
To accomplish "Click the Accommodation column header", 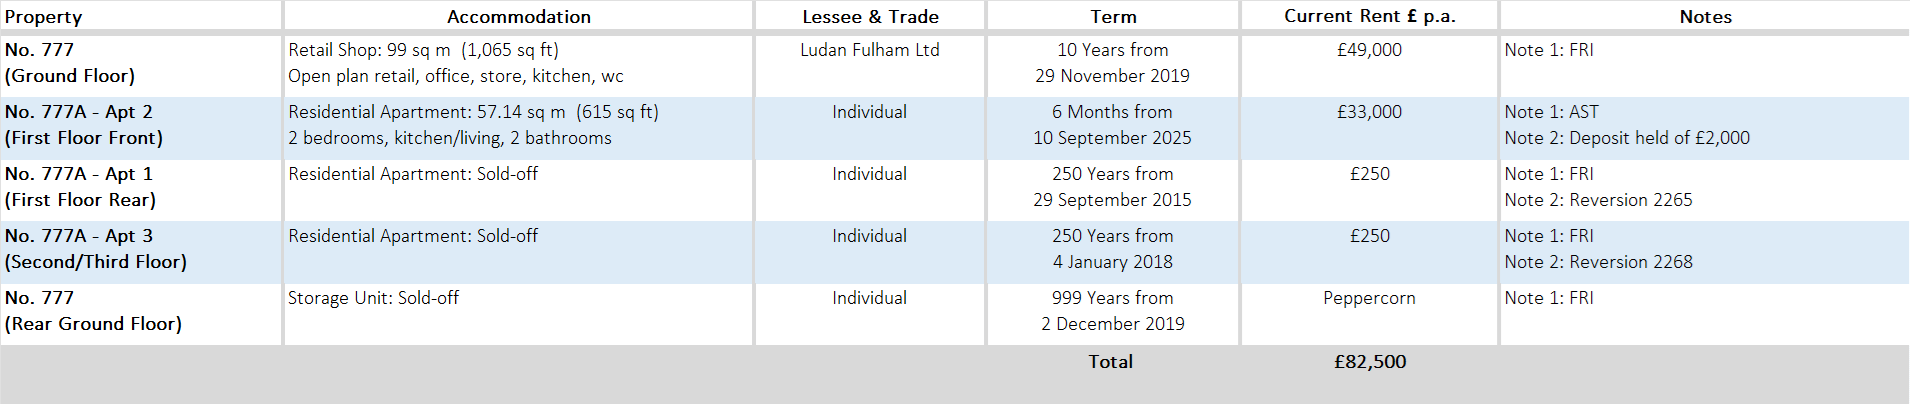I will point(518,17).
